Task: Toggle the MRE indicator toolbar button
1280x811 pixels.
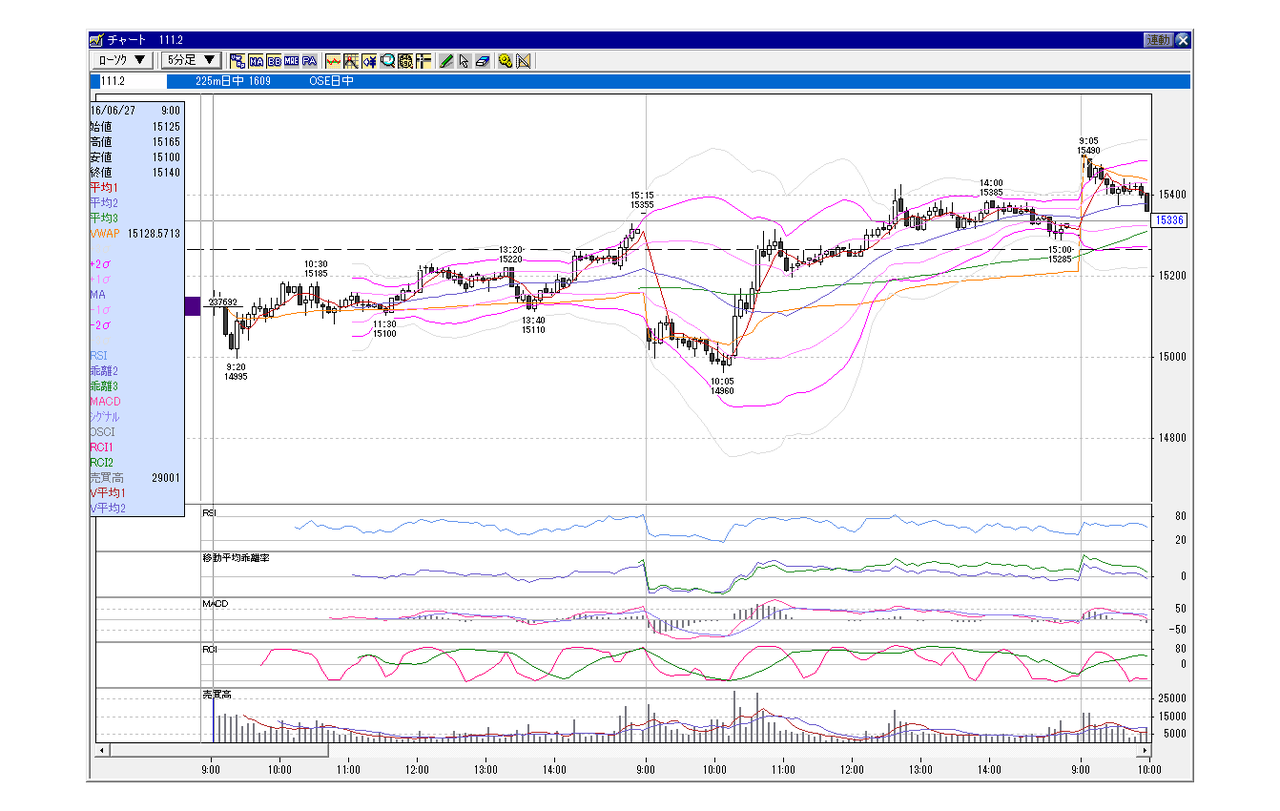Action: [x=291, y=60]
